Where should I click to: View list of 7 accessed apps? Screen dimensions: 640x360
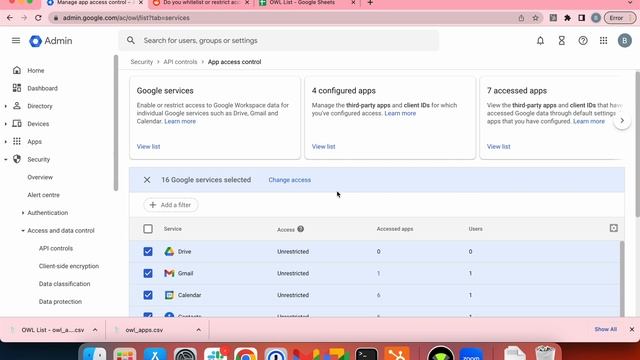pos(498,147)
